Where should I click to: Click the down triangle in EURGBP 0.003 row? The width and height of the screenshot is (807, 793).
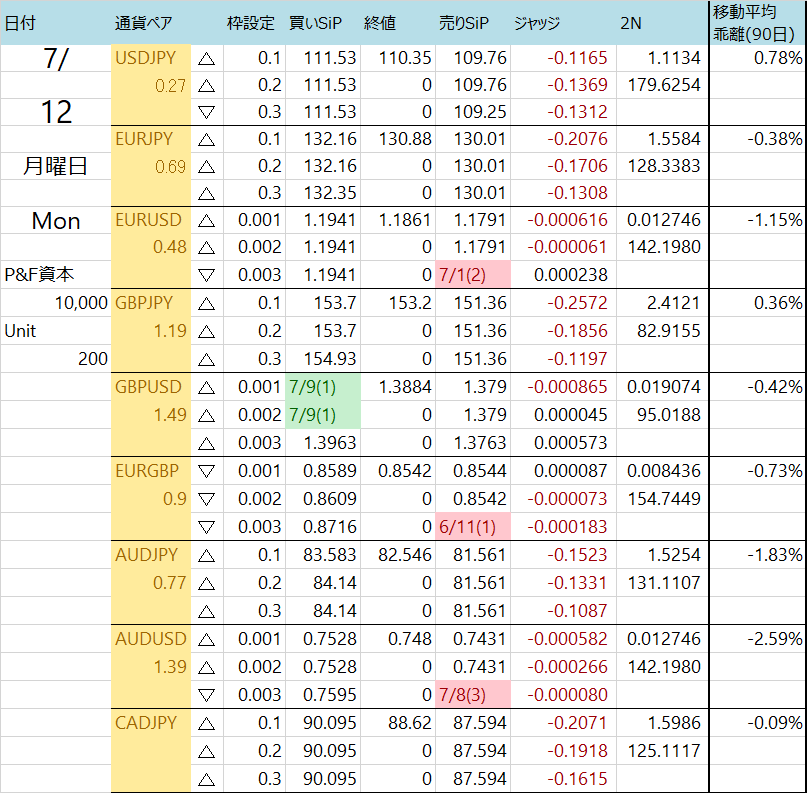click(x=206, y=527)
